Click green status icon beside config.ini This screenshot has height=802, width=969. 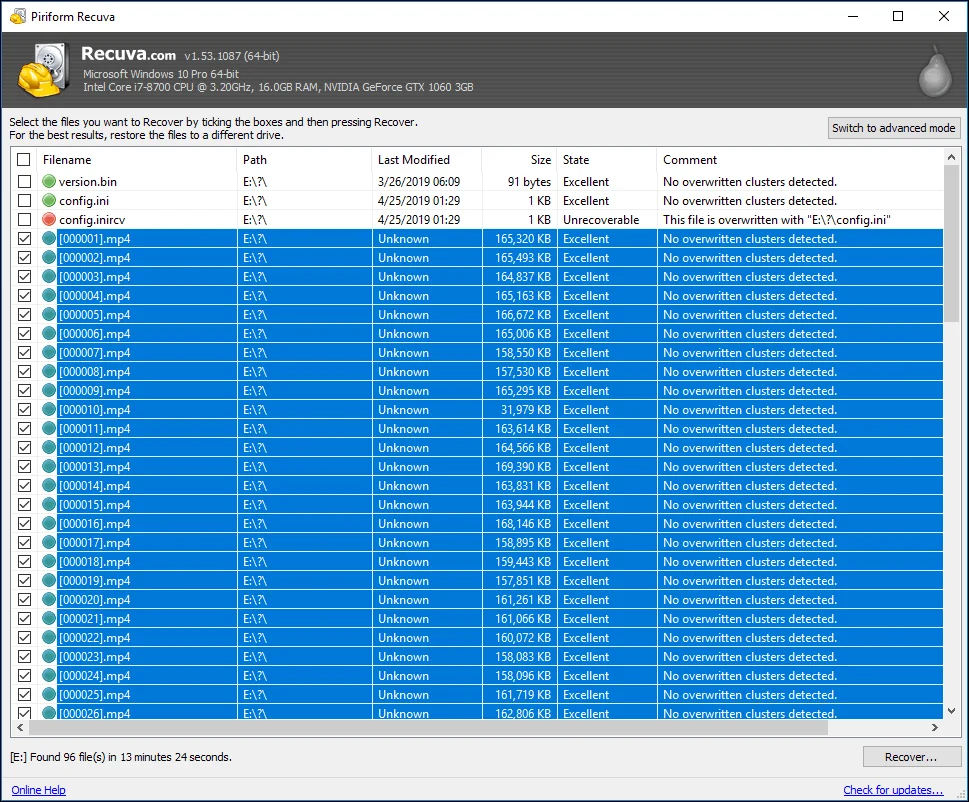49,201
